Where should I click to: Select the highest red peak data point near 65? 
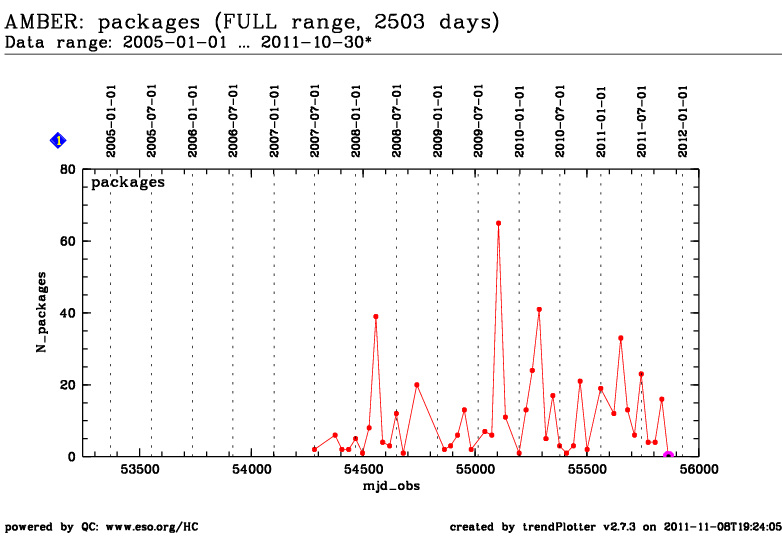498,223
